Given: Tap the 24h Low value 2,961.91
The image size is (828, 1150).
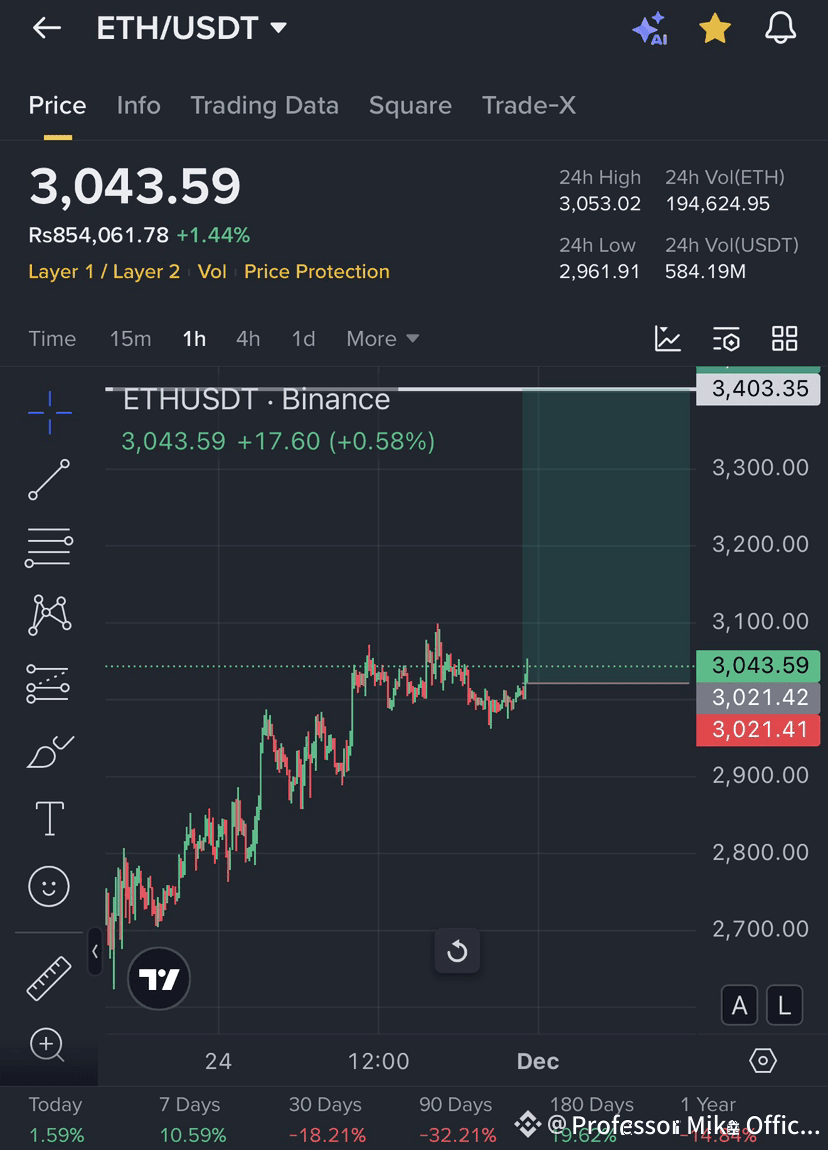Looking at the screenshot, I should (x=599, y=272).
